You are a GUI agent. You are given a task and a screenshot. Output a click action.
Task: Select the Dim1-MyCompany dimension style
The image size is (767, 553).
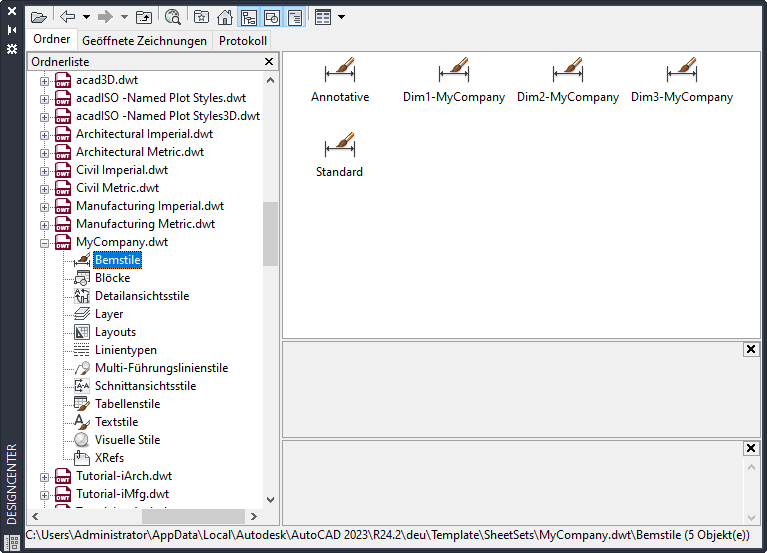pos(454,81)
